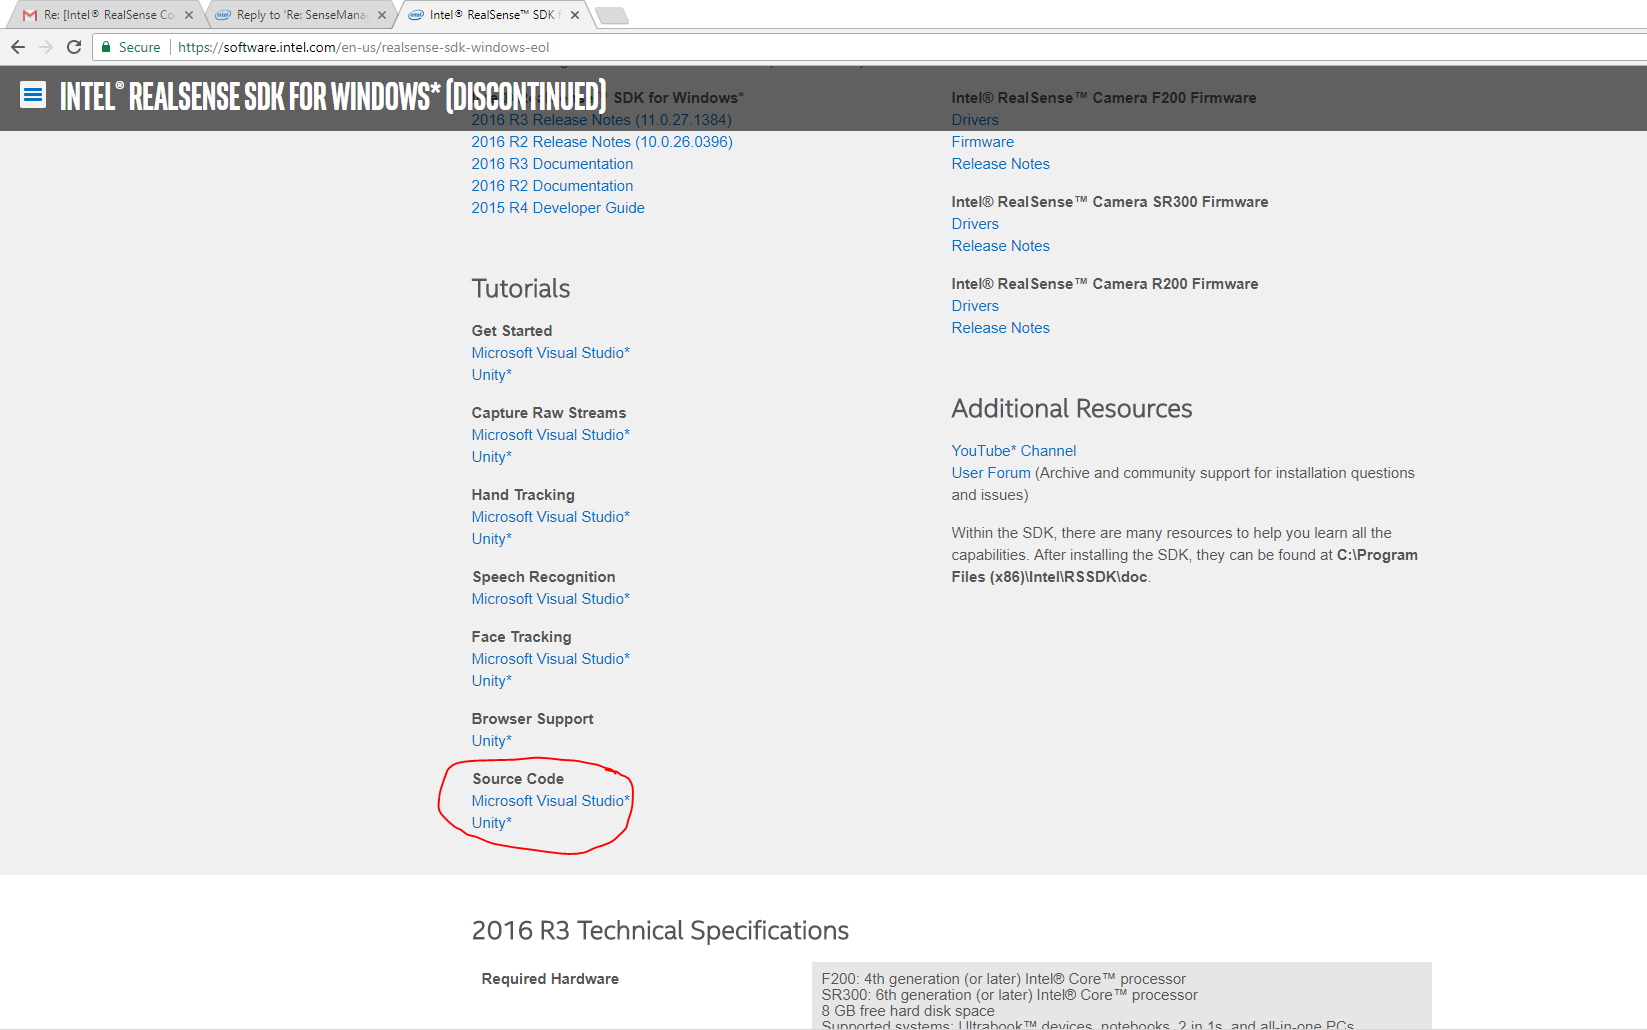
Task: Open the hamburger navigation menu
Action: point(33,95)
